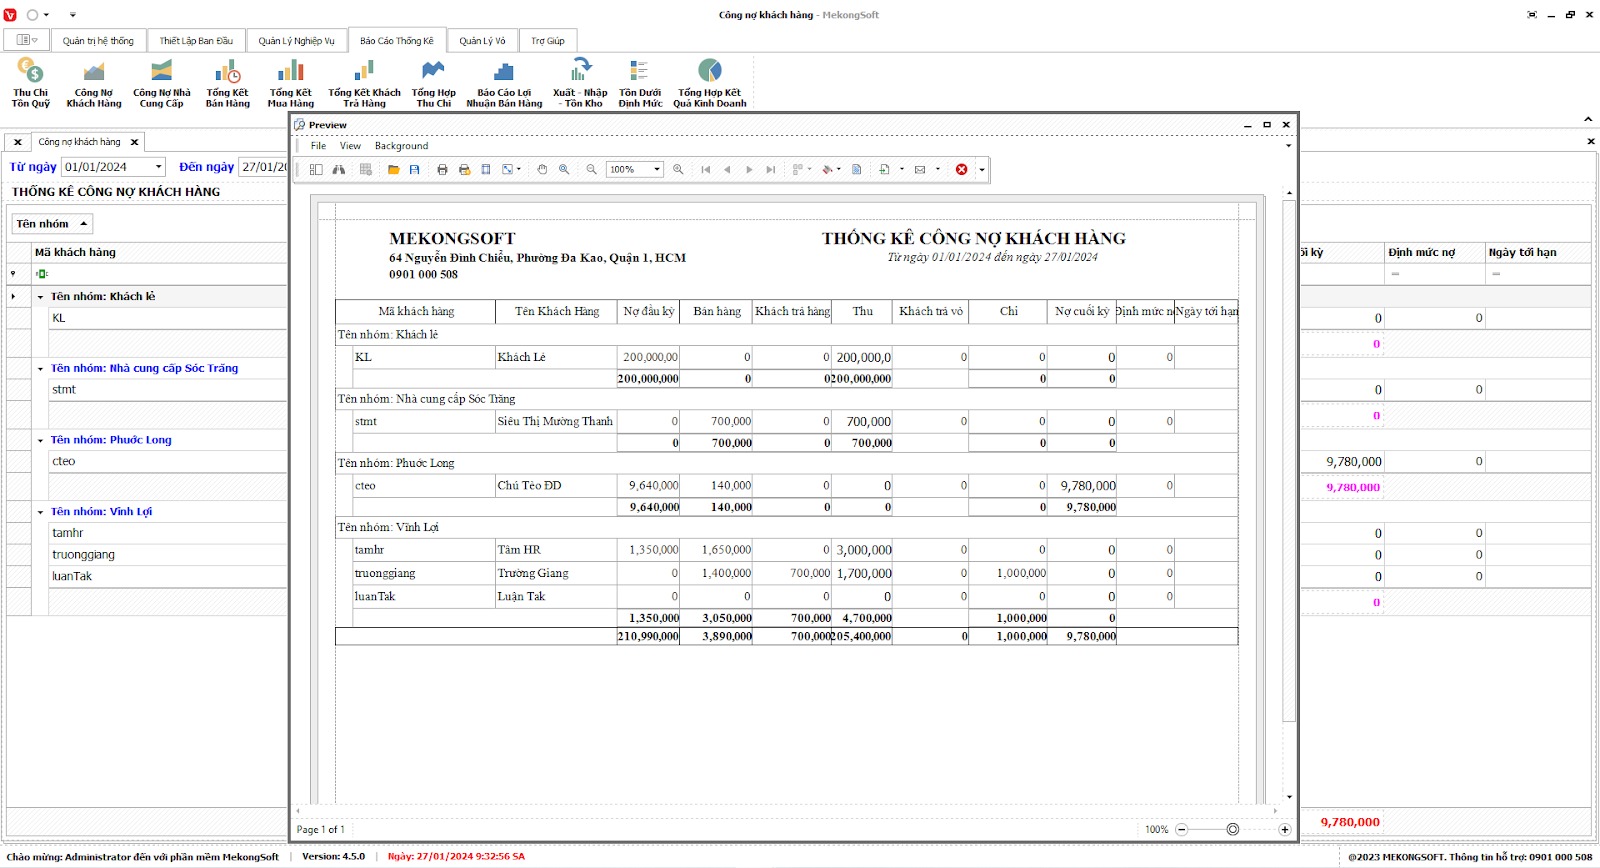Viewport: 1600px width, 868px height.
Task: Click the save icon in preview toolbar
Action: [414, 170]
